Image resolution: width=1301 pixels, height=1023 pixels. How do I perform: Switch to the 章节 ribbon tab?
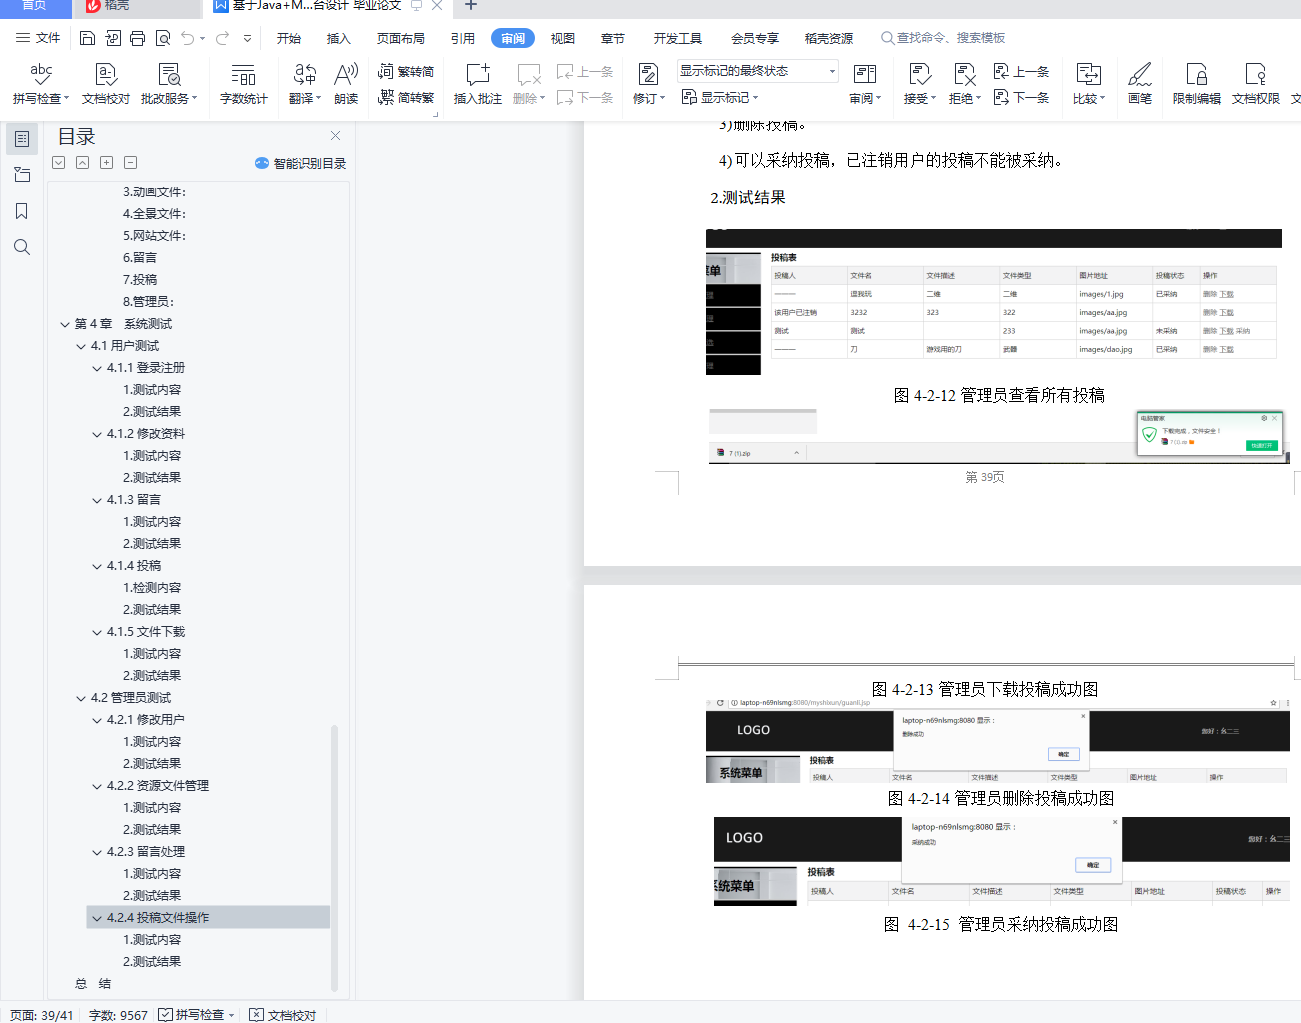(613, 38)
